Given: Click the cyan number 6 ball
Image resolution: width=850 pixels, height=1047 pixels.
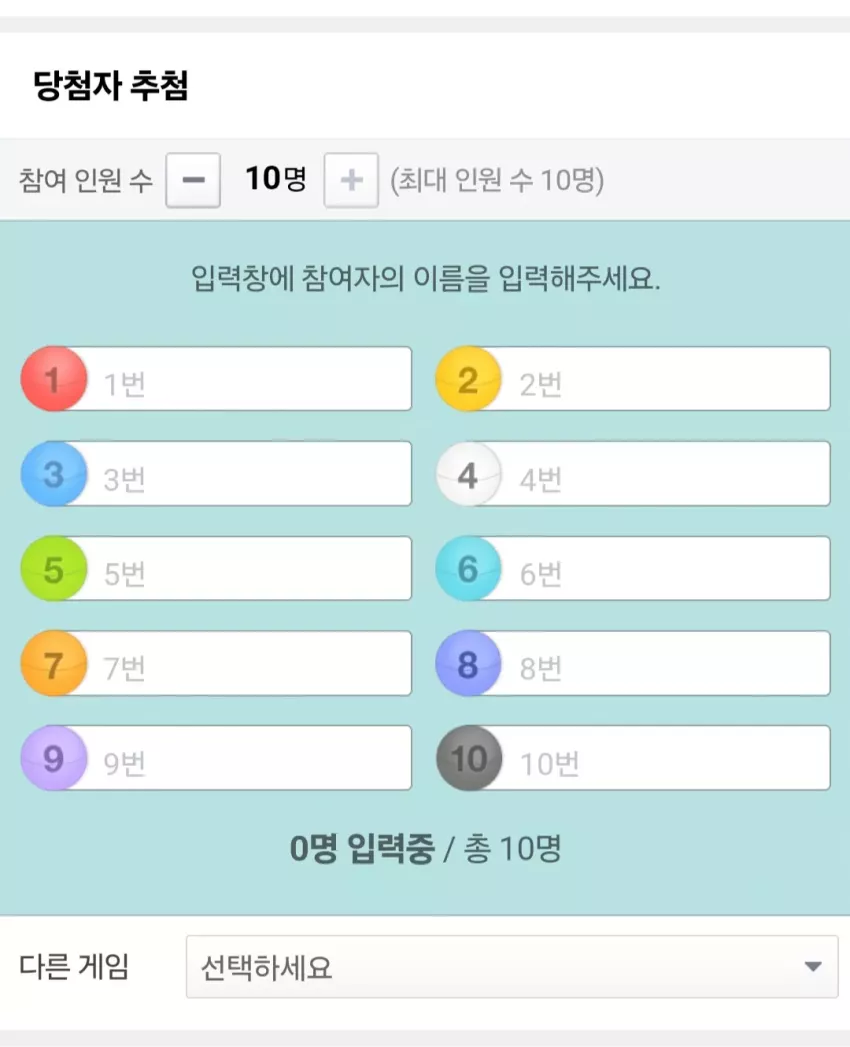Looking at the screenshot, I should point(469,568).
